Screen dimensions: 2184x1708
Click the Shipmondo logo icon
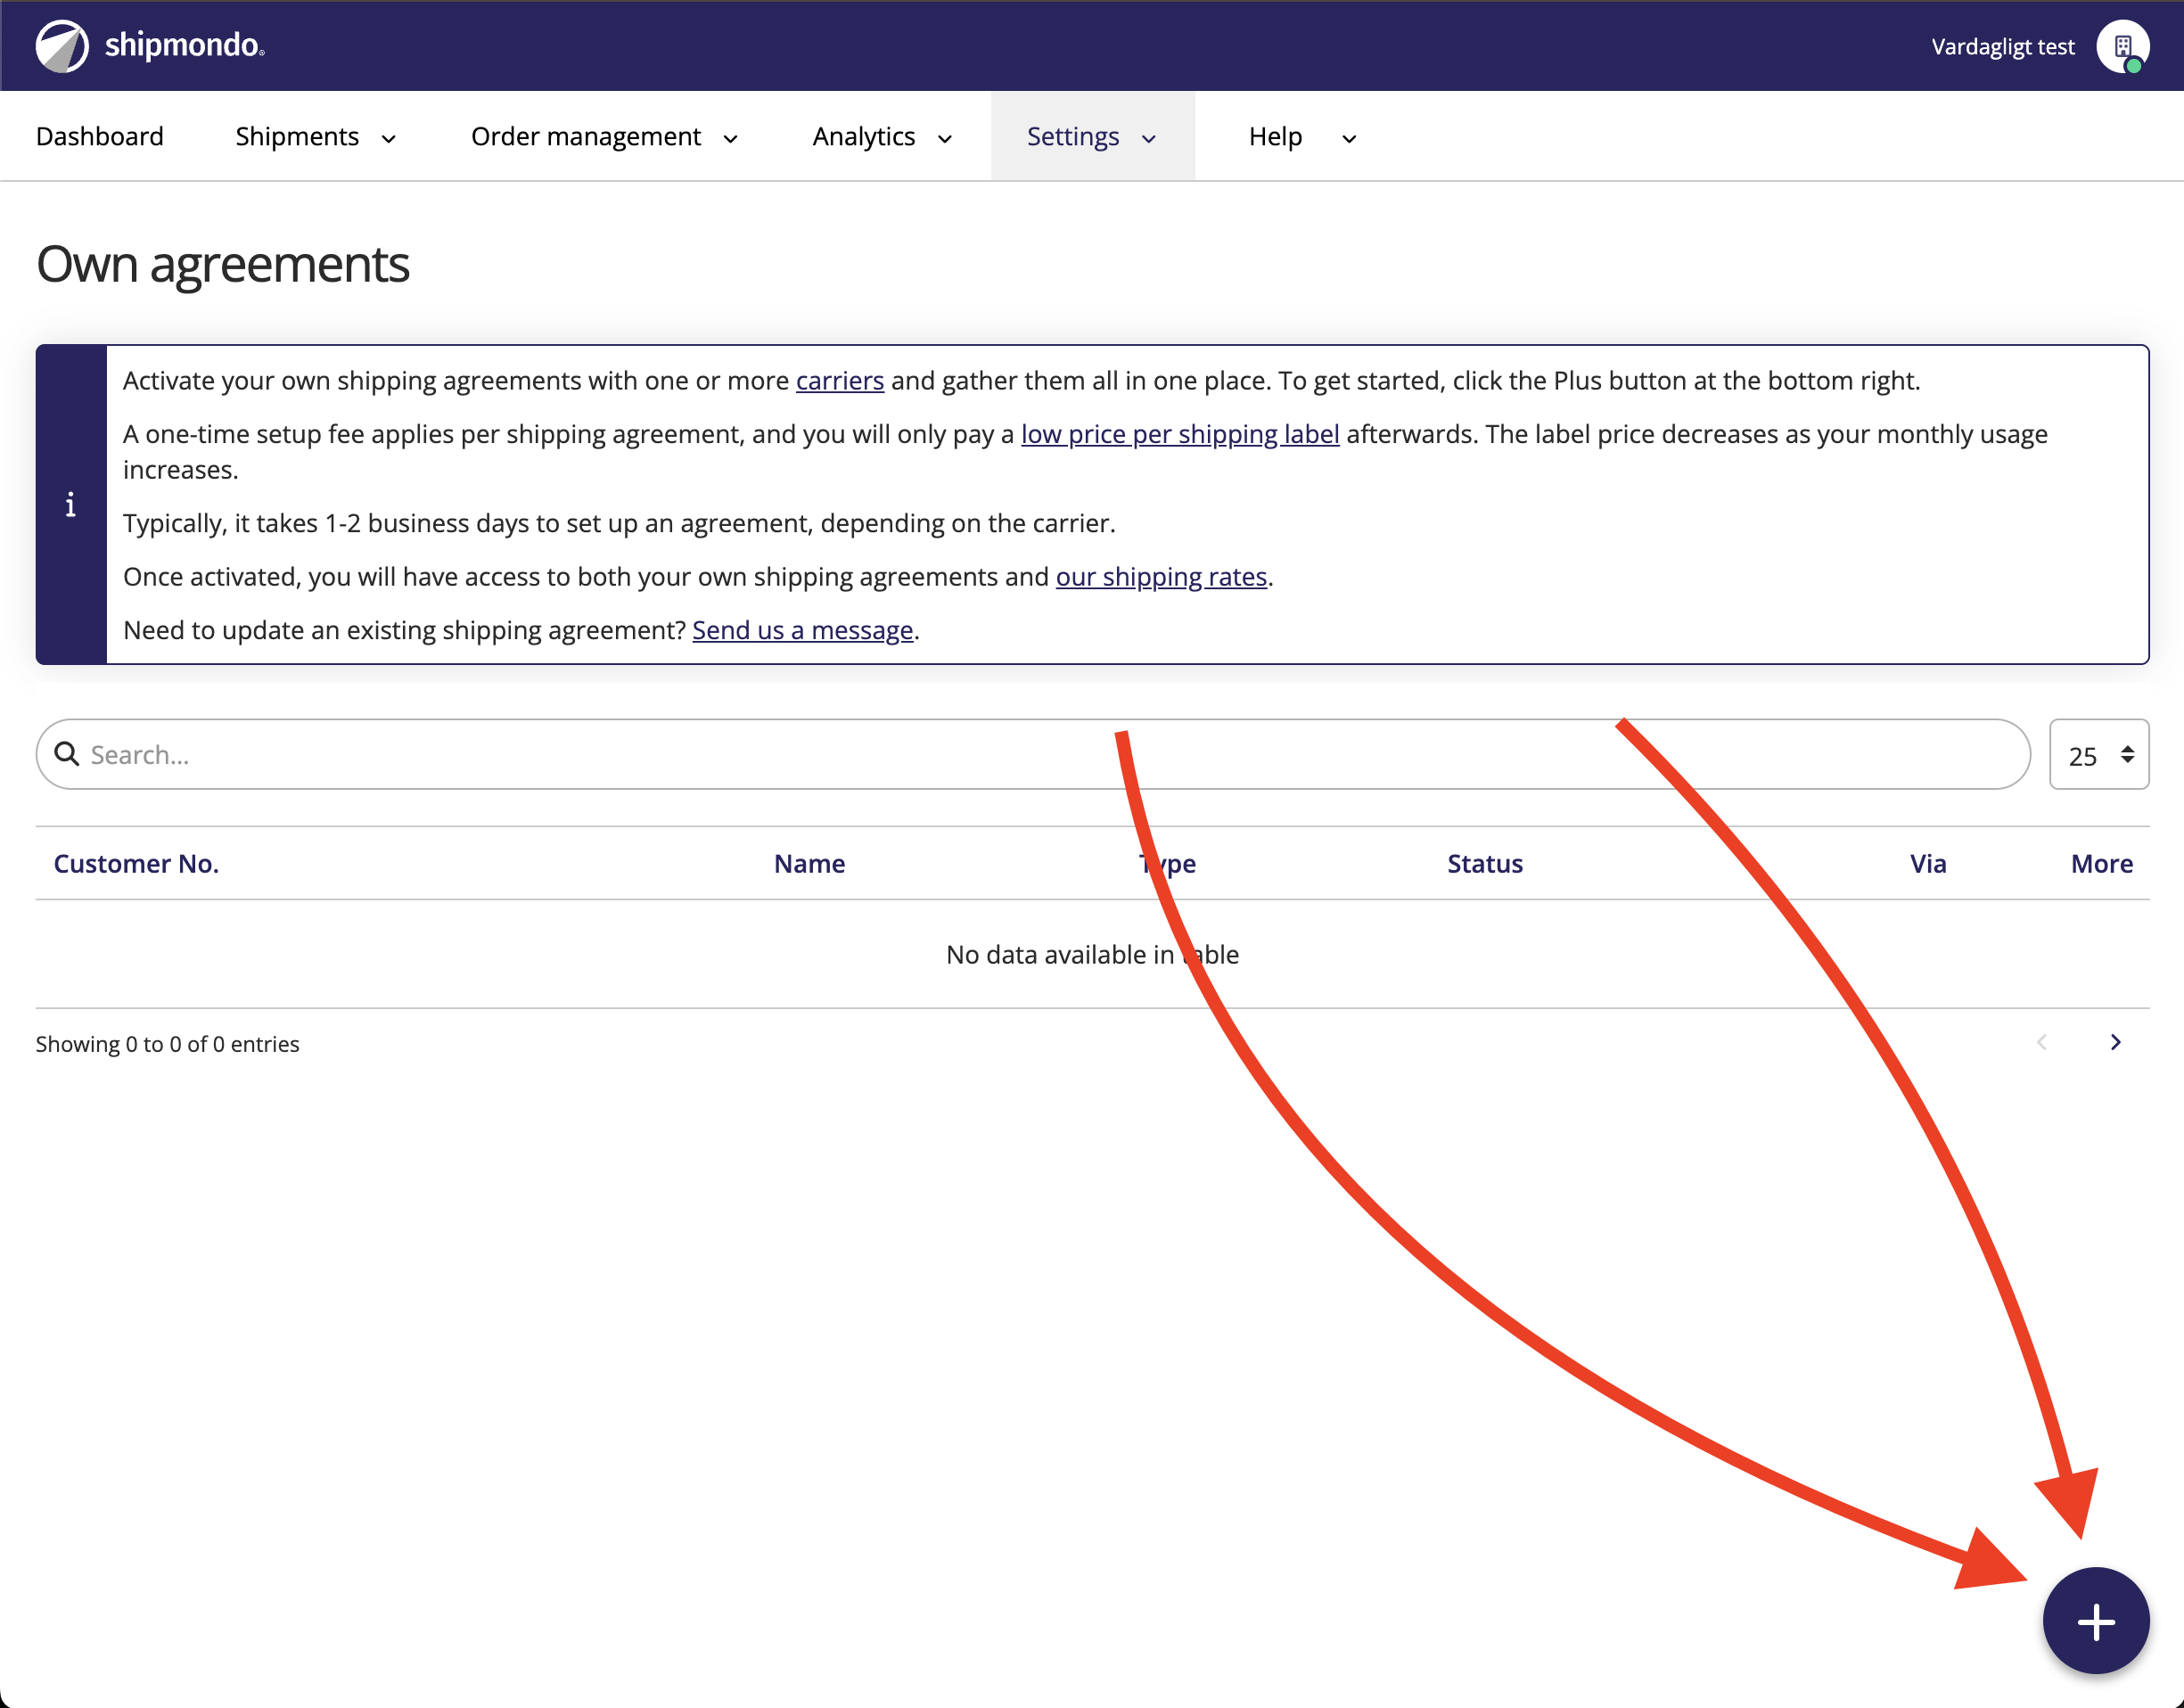pyautogui.click(x=62, y=46)
